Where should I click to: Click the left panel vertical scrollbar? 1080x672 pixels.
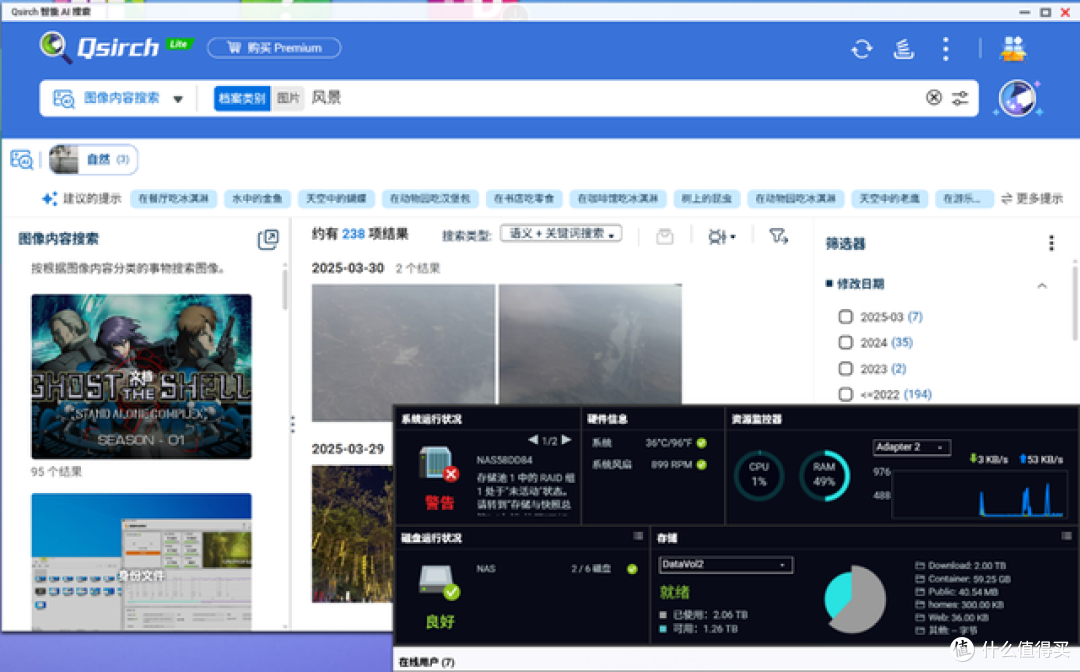tap(284, 289)
